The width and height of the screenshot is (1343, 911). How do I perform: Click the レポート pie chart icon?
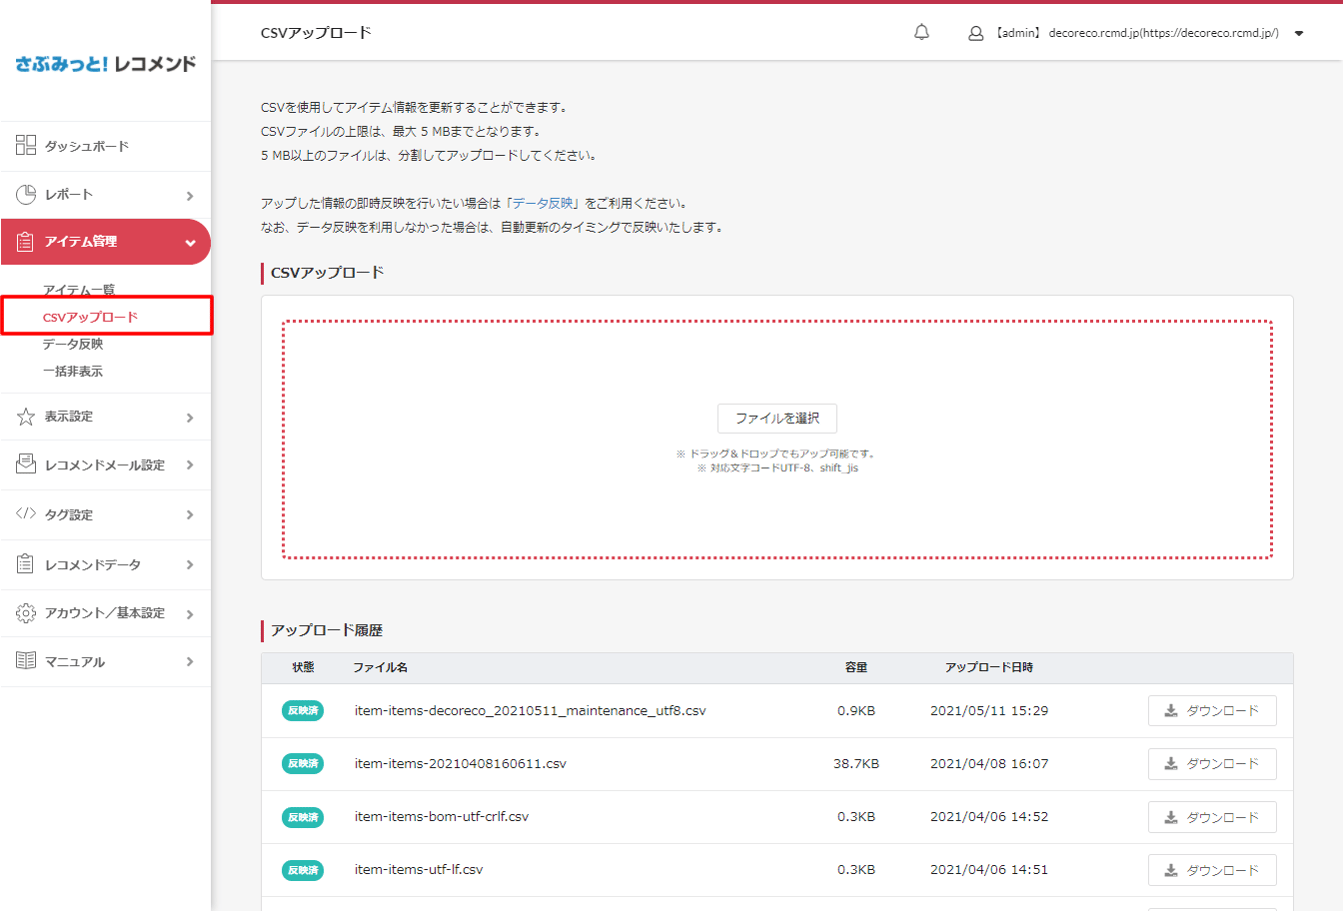point(26,194)
